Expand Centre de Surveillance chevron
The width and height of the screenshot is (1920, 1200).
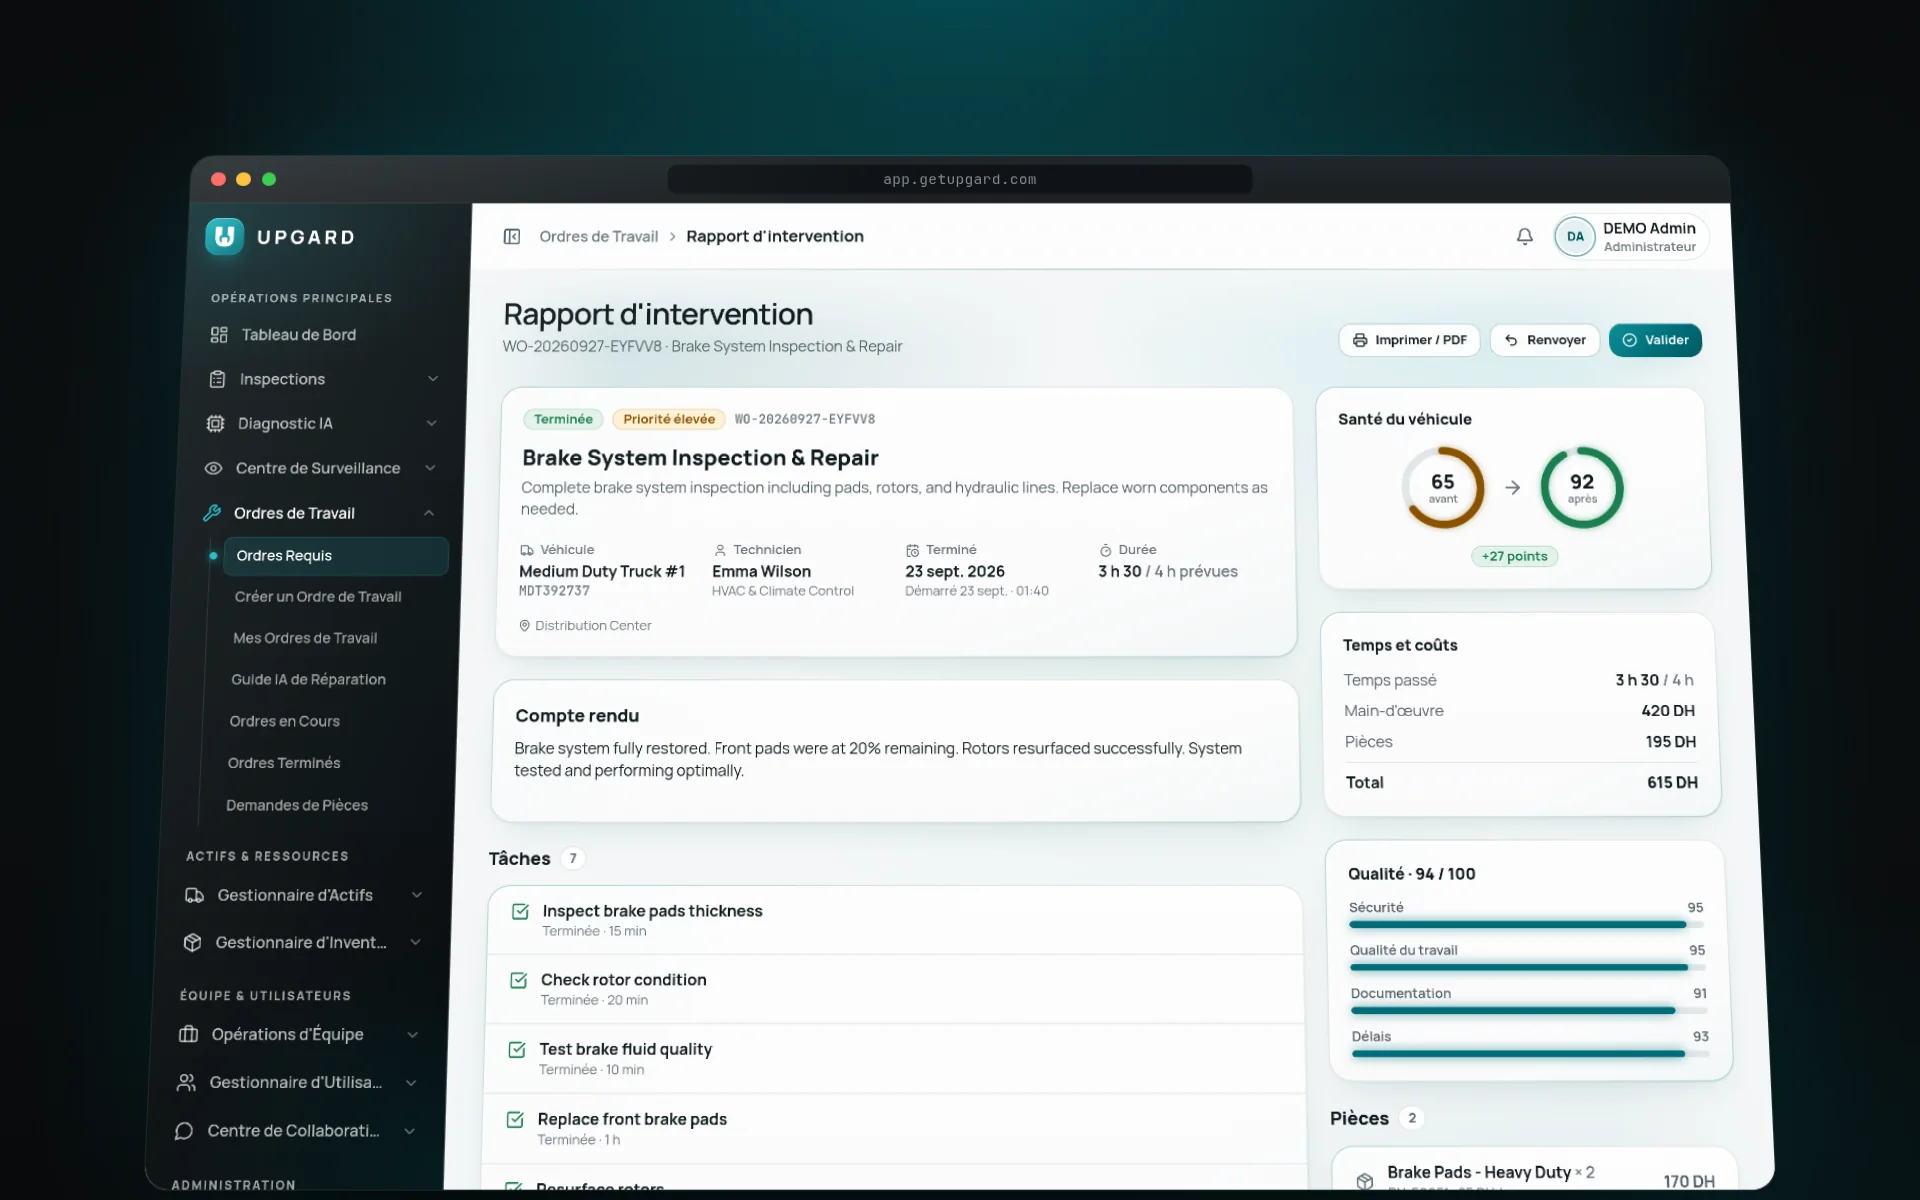431,468
